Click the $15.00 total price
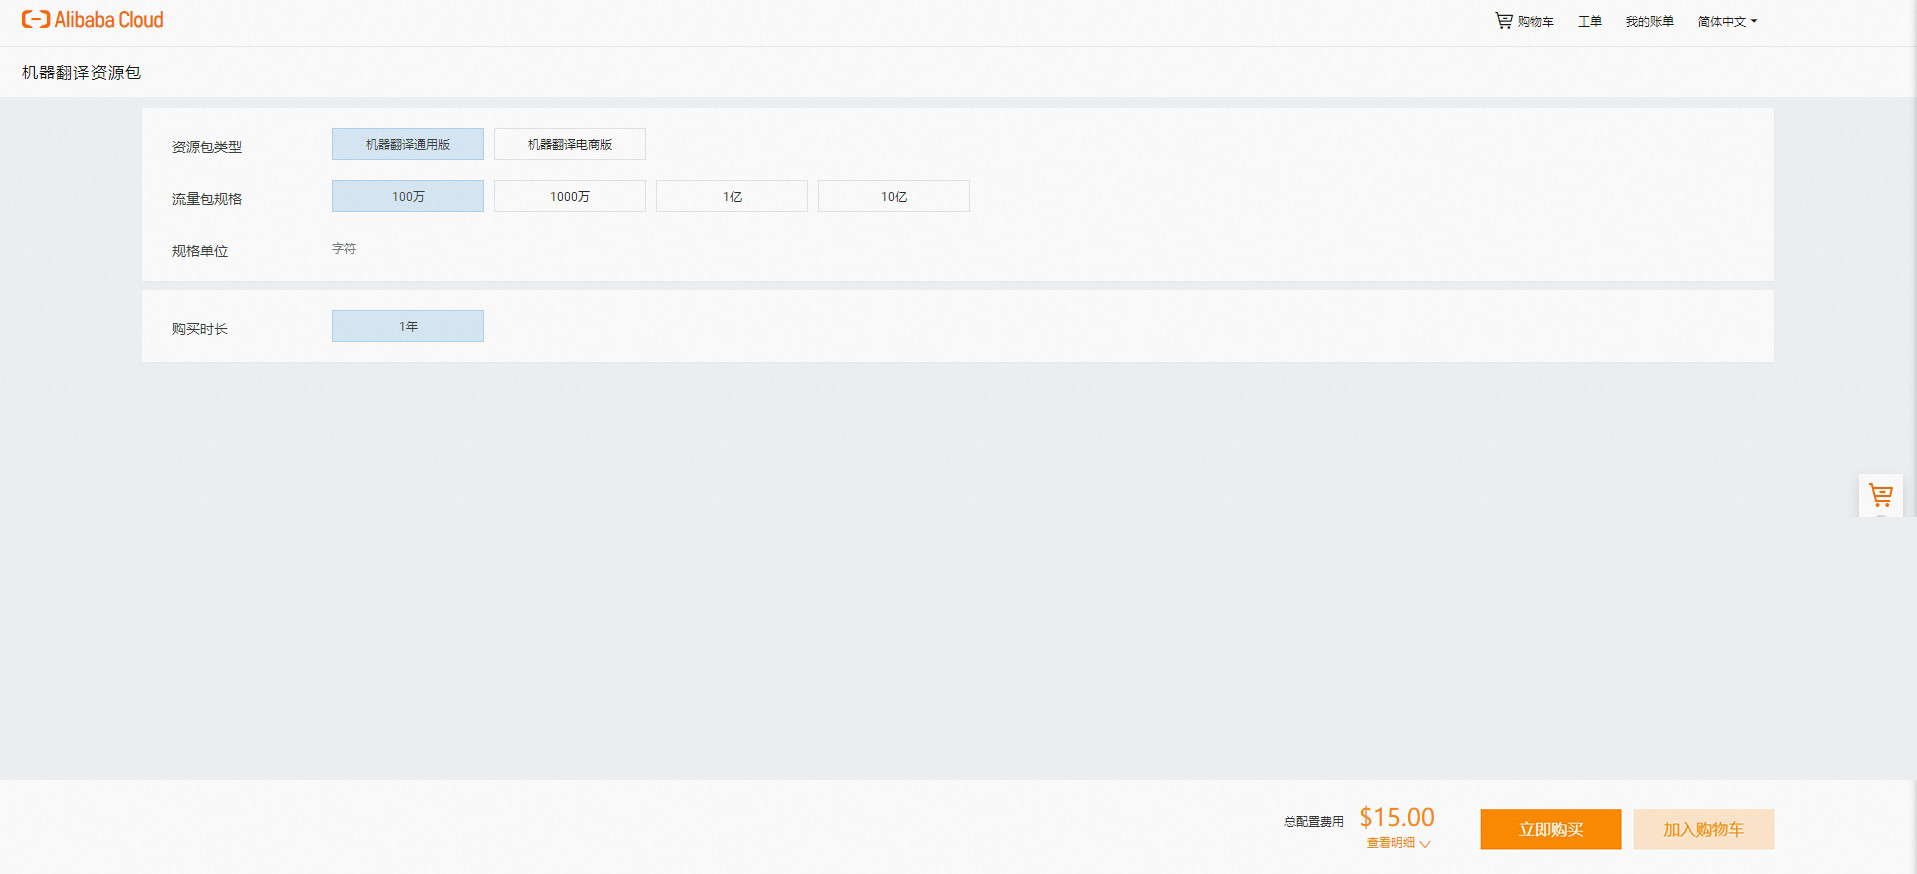1917x874 pixels. pyautogui.click(x=1397, y=817)
